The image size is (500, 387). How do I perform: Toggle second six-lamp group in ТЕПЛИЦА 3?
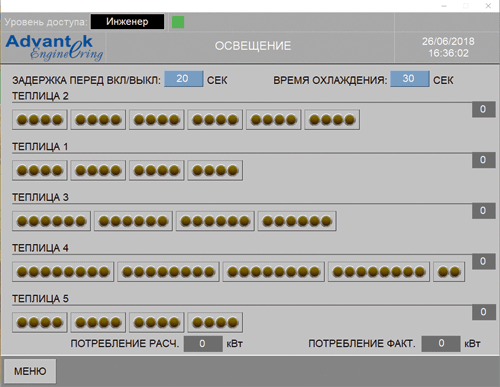(133, 221)
